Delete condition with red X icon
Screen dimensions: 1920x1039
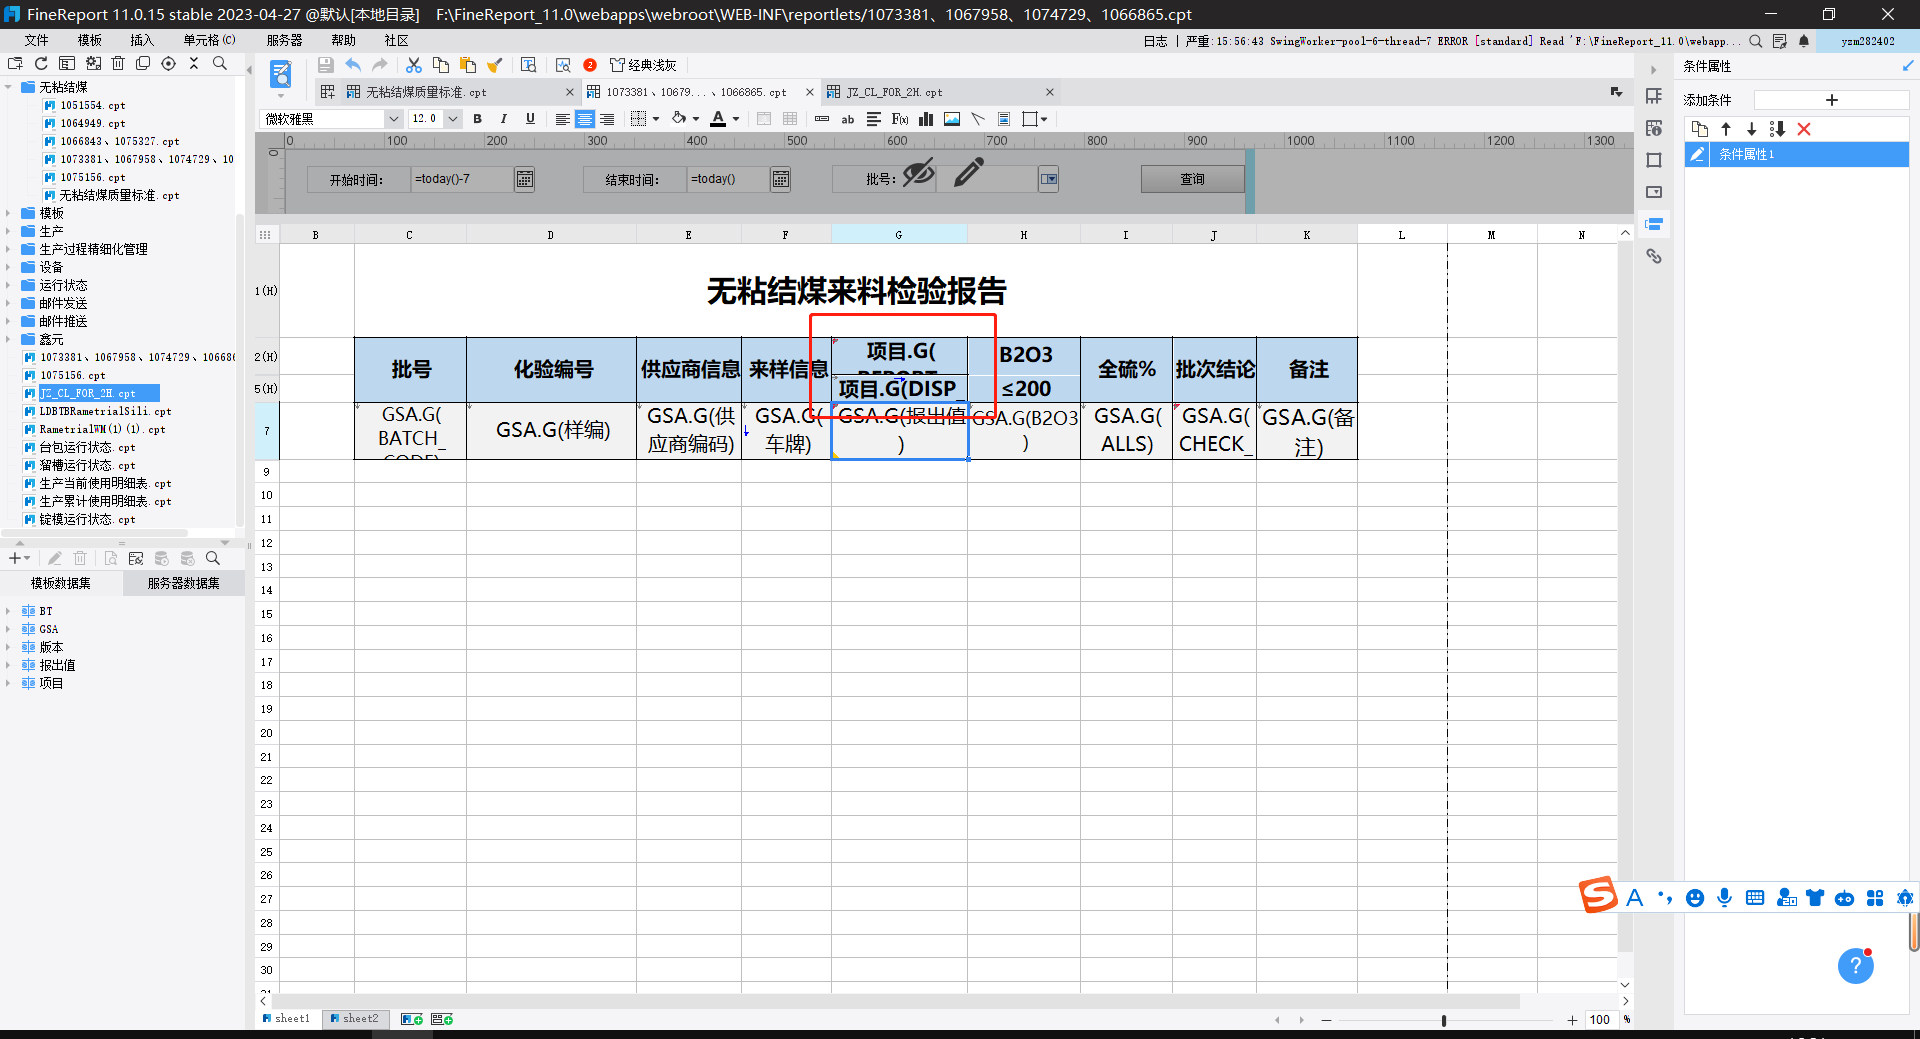(x=1804, y=129)
